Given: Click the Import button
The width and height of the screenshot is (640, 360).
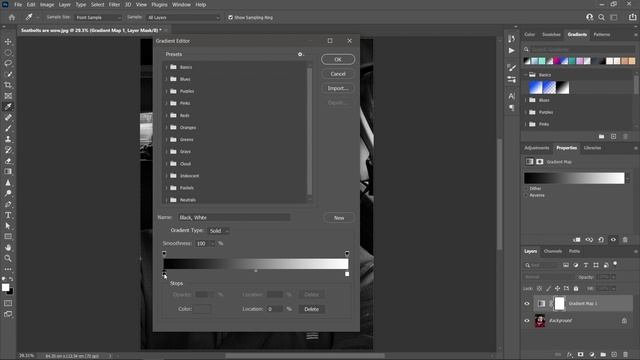Looking at the screenshot, I should pyautogui.click(x=338, y=88).
